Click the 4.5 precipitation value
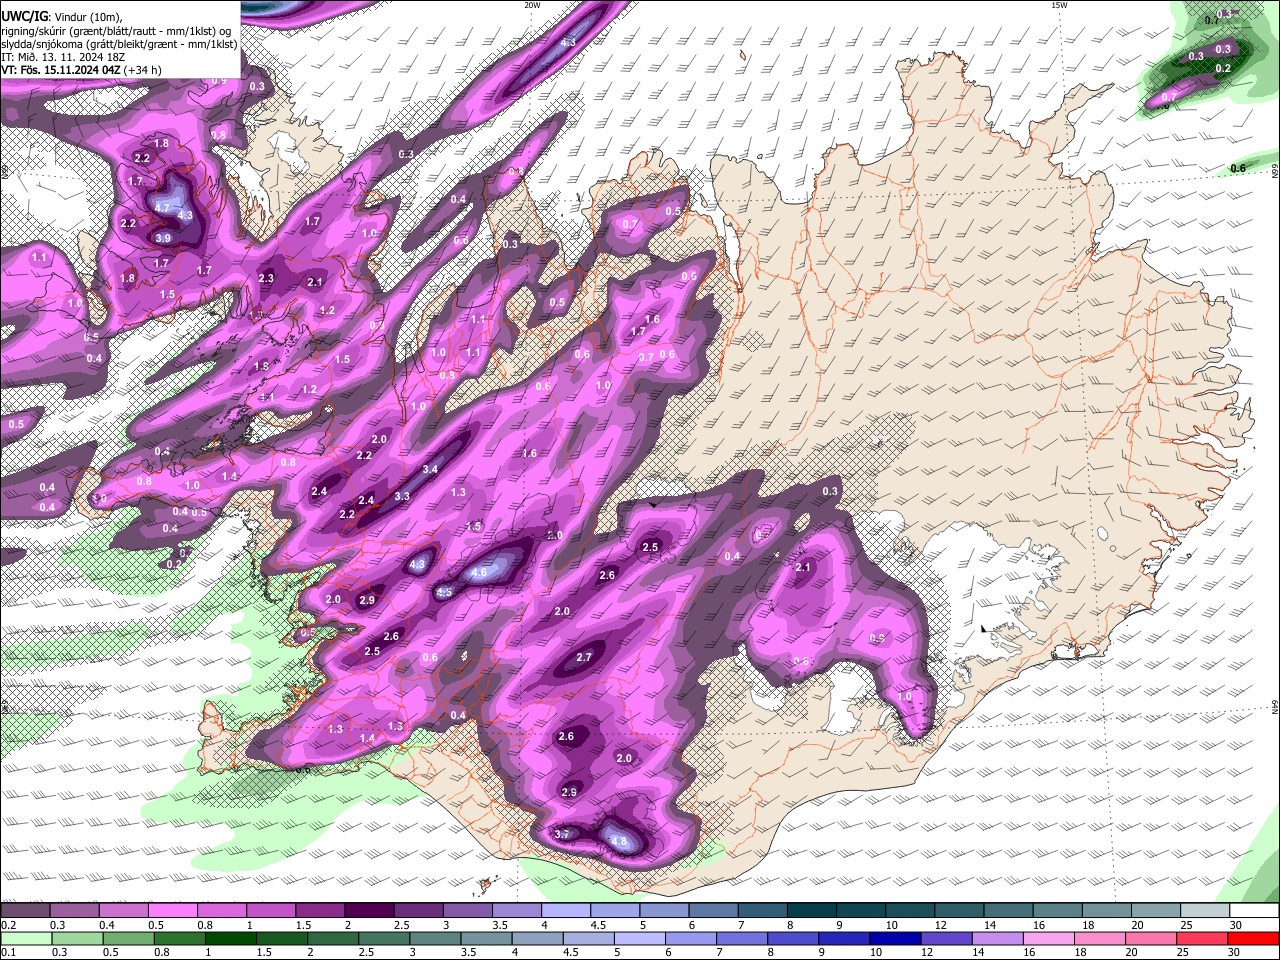The image size is (1280, 960). 444,592
